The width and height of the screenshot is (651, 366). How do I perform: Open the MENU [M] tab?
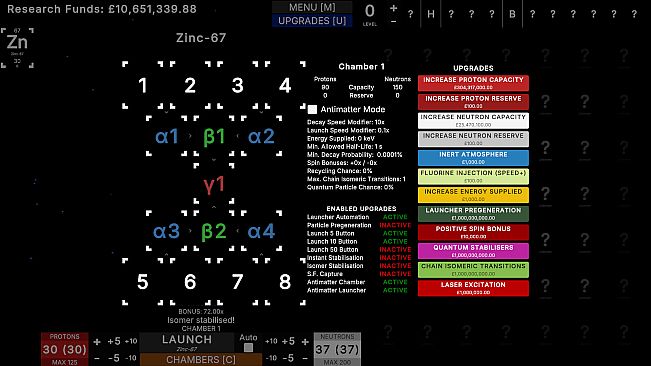click(x=312, y=7)
